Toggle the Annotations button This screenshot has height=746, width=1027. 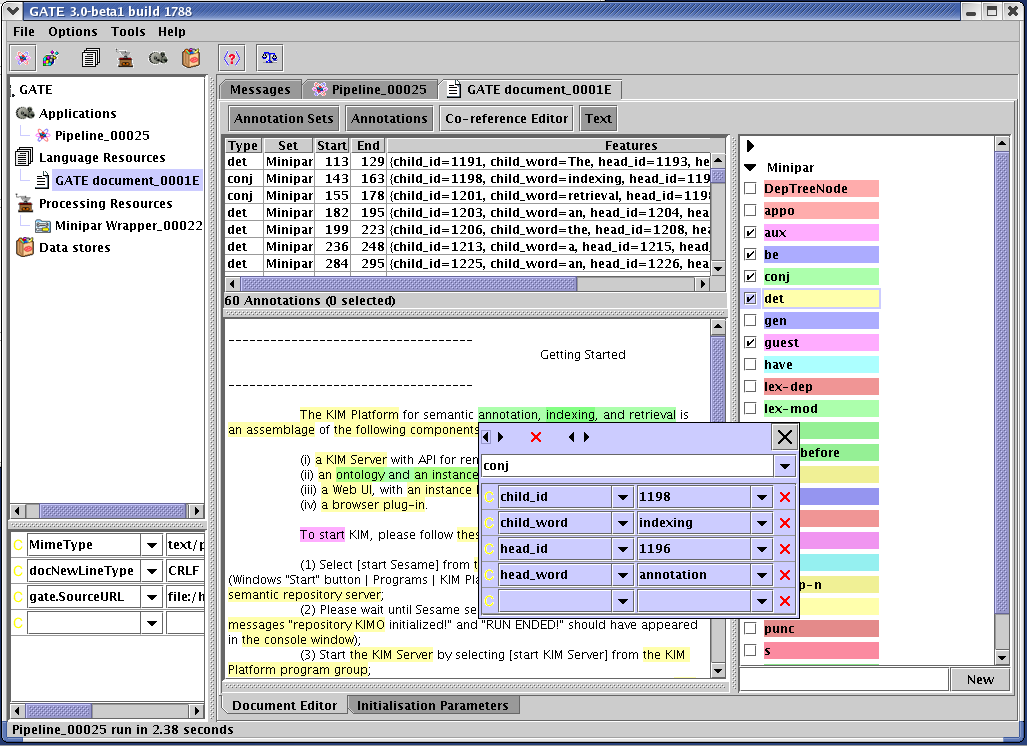coord(389,119)
